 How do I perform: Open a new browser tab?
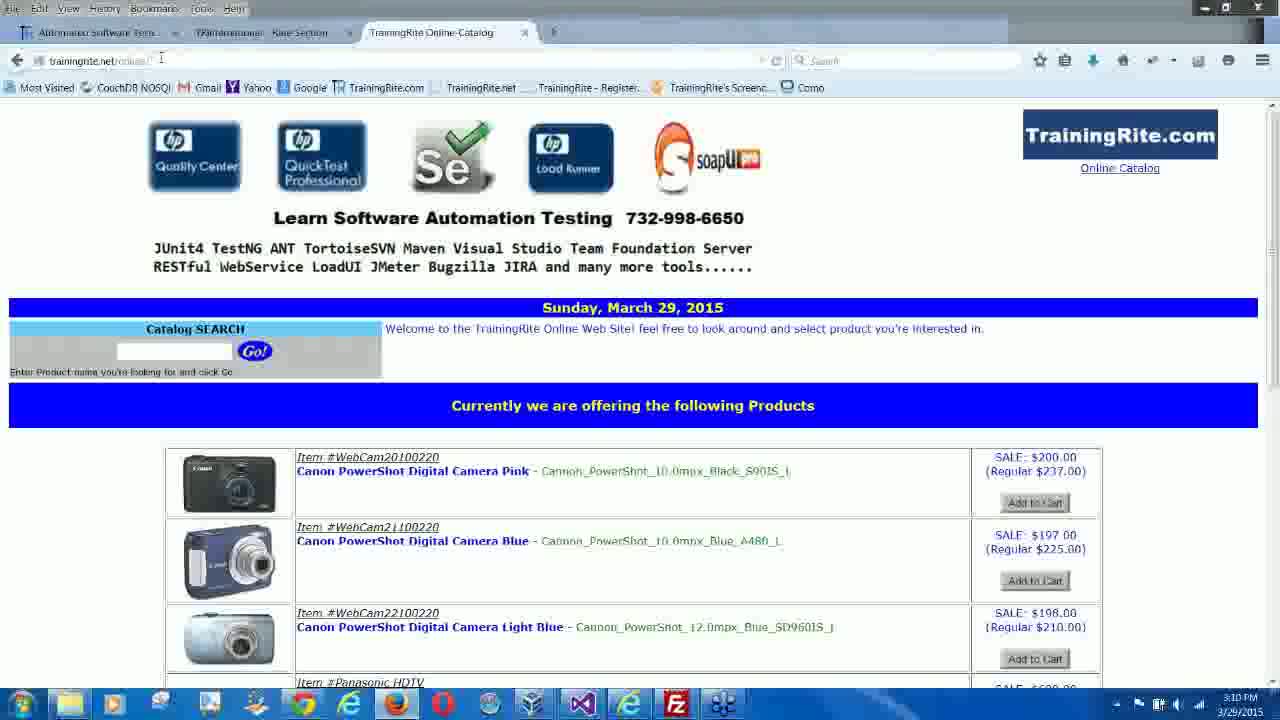click(x=553, y=33)
